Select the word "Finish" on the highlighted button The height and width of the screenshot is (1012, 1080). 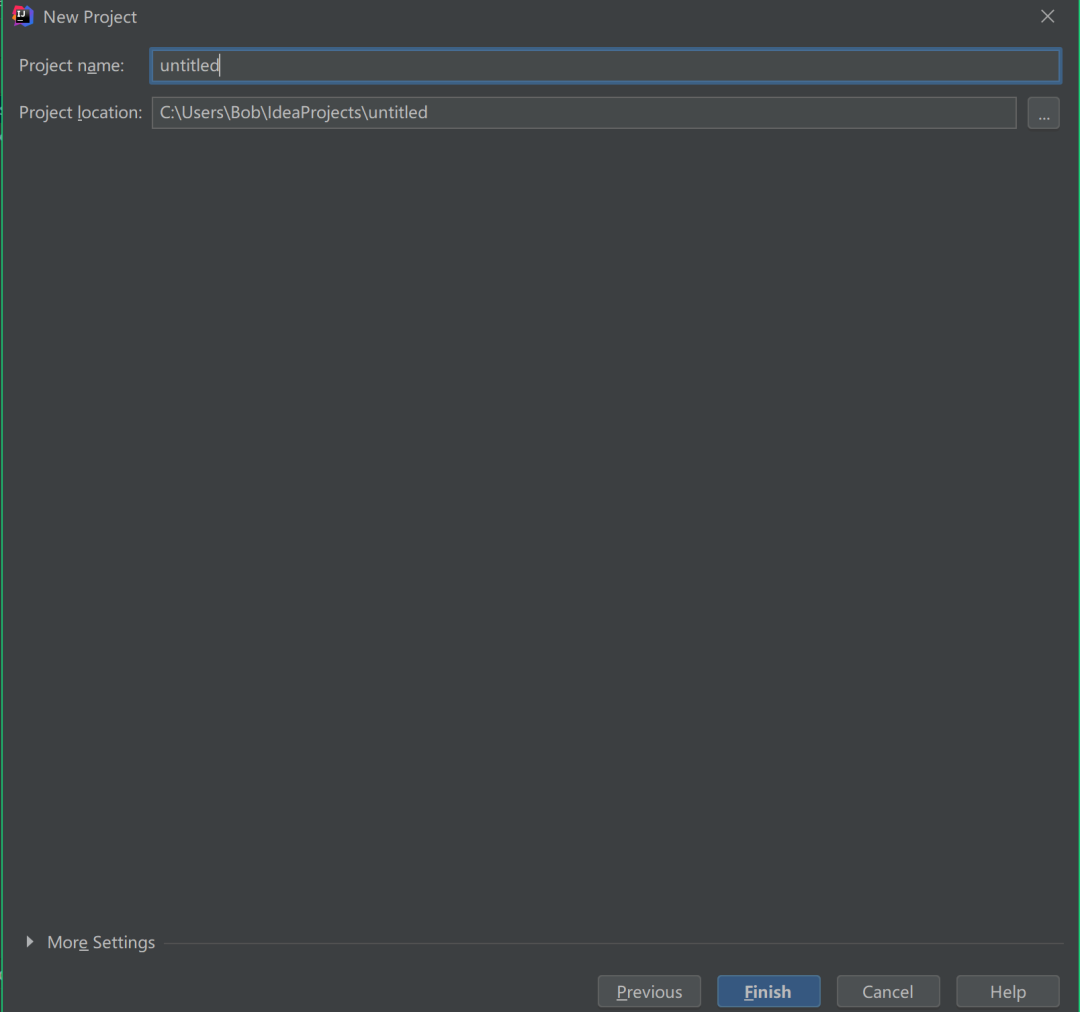tap(768, 991)
